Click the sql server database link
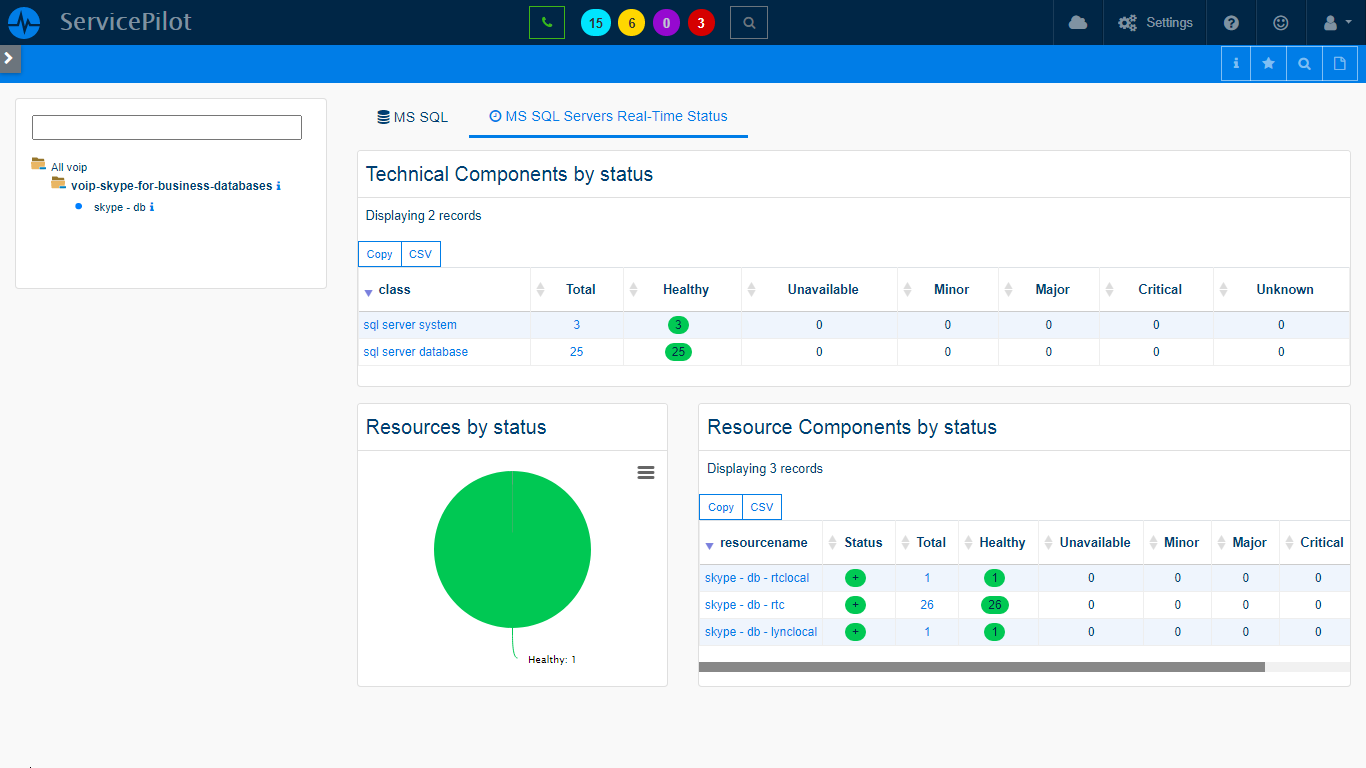This screenshot has width=1366, height=768. (x=415, y=352)
